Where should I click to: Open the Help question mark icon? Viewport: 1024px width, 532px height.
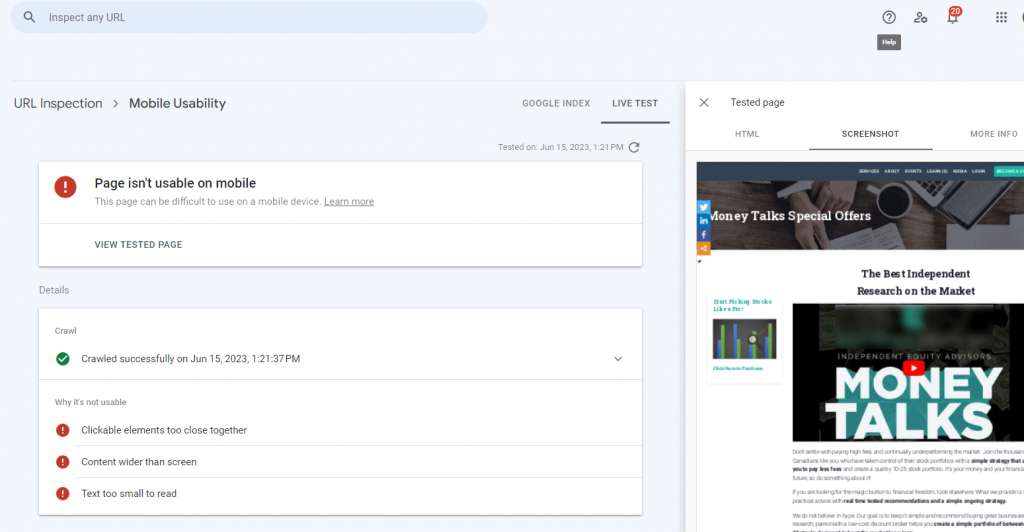[889, 18]
